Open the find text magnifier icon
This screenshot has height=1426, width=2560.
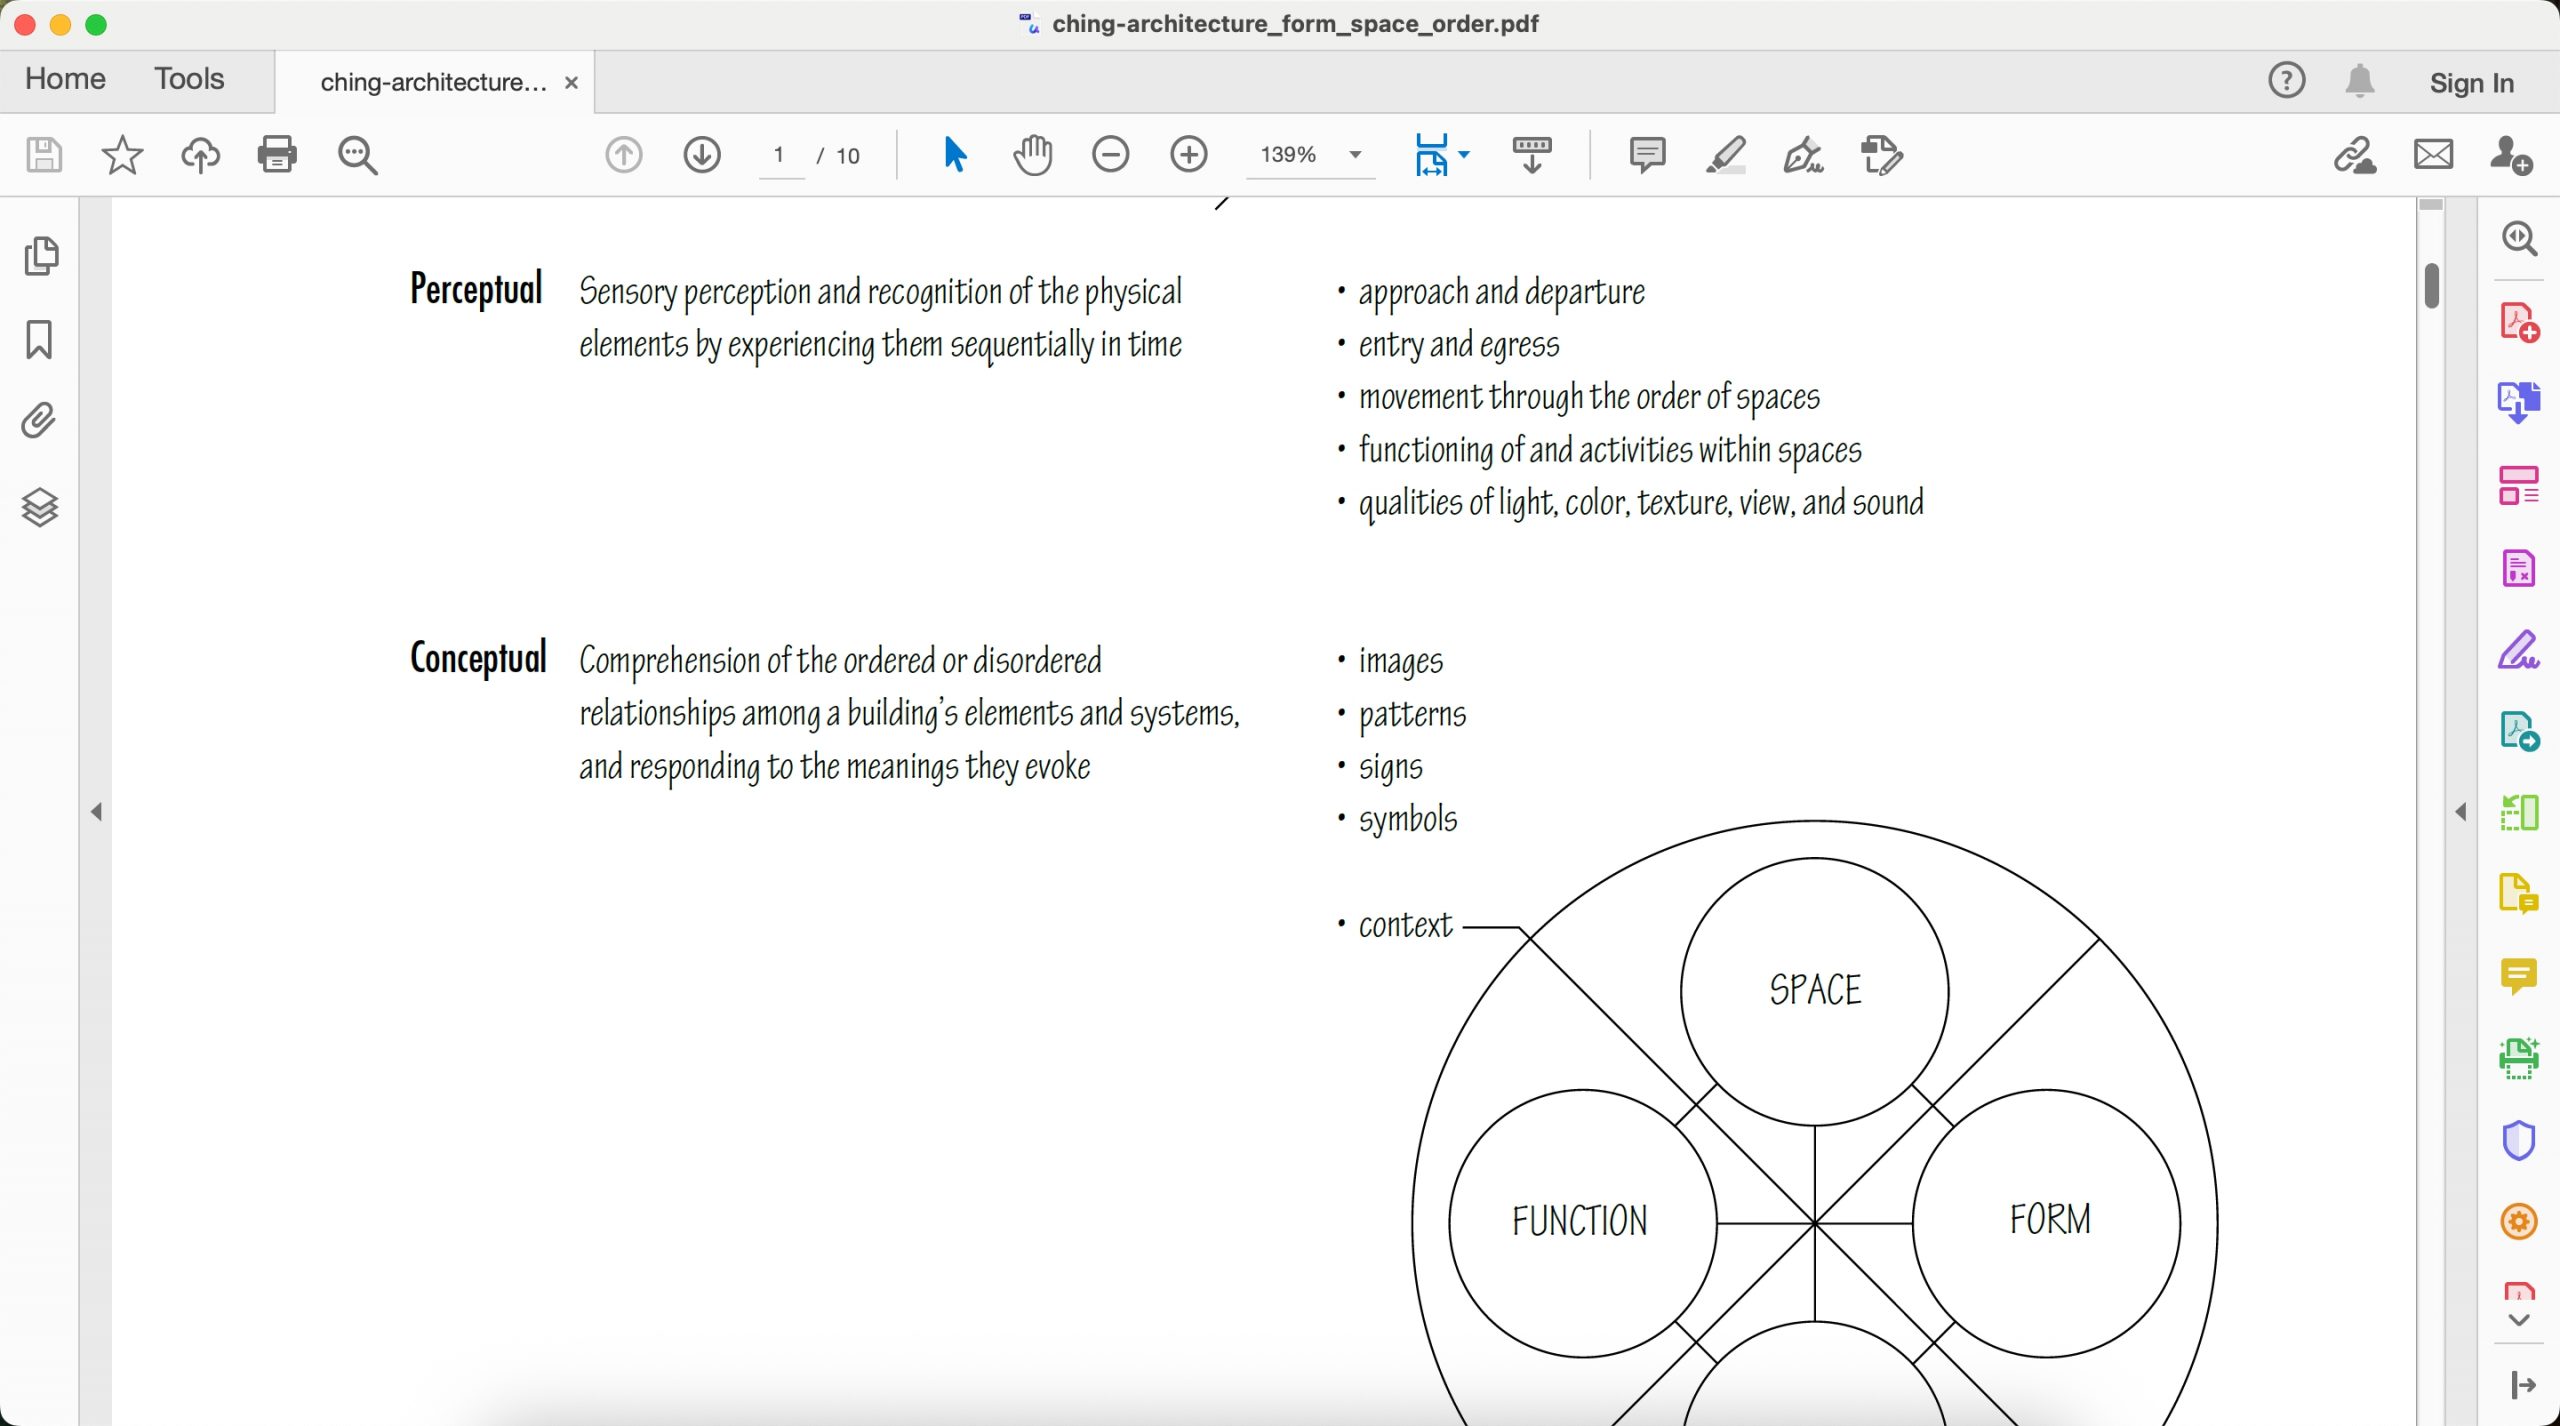357,155
